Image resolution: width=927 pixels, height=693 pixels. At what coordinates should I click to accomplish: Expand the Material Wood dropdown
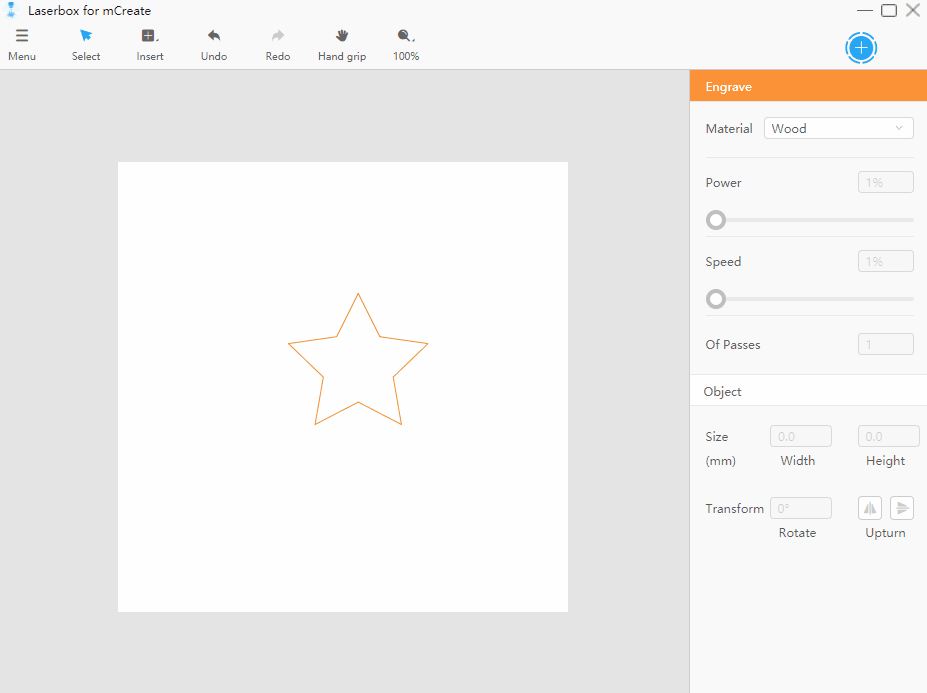point(838,128)
